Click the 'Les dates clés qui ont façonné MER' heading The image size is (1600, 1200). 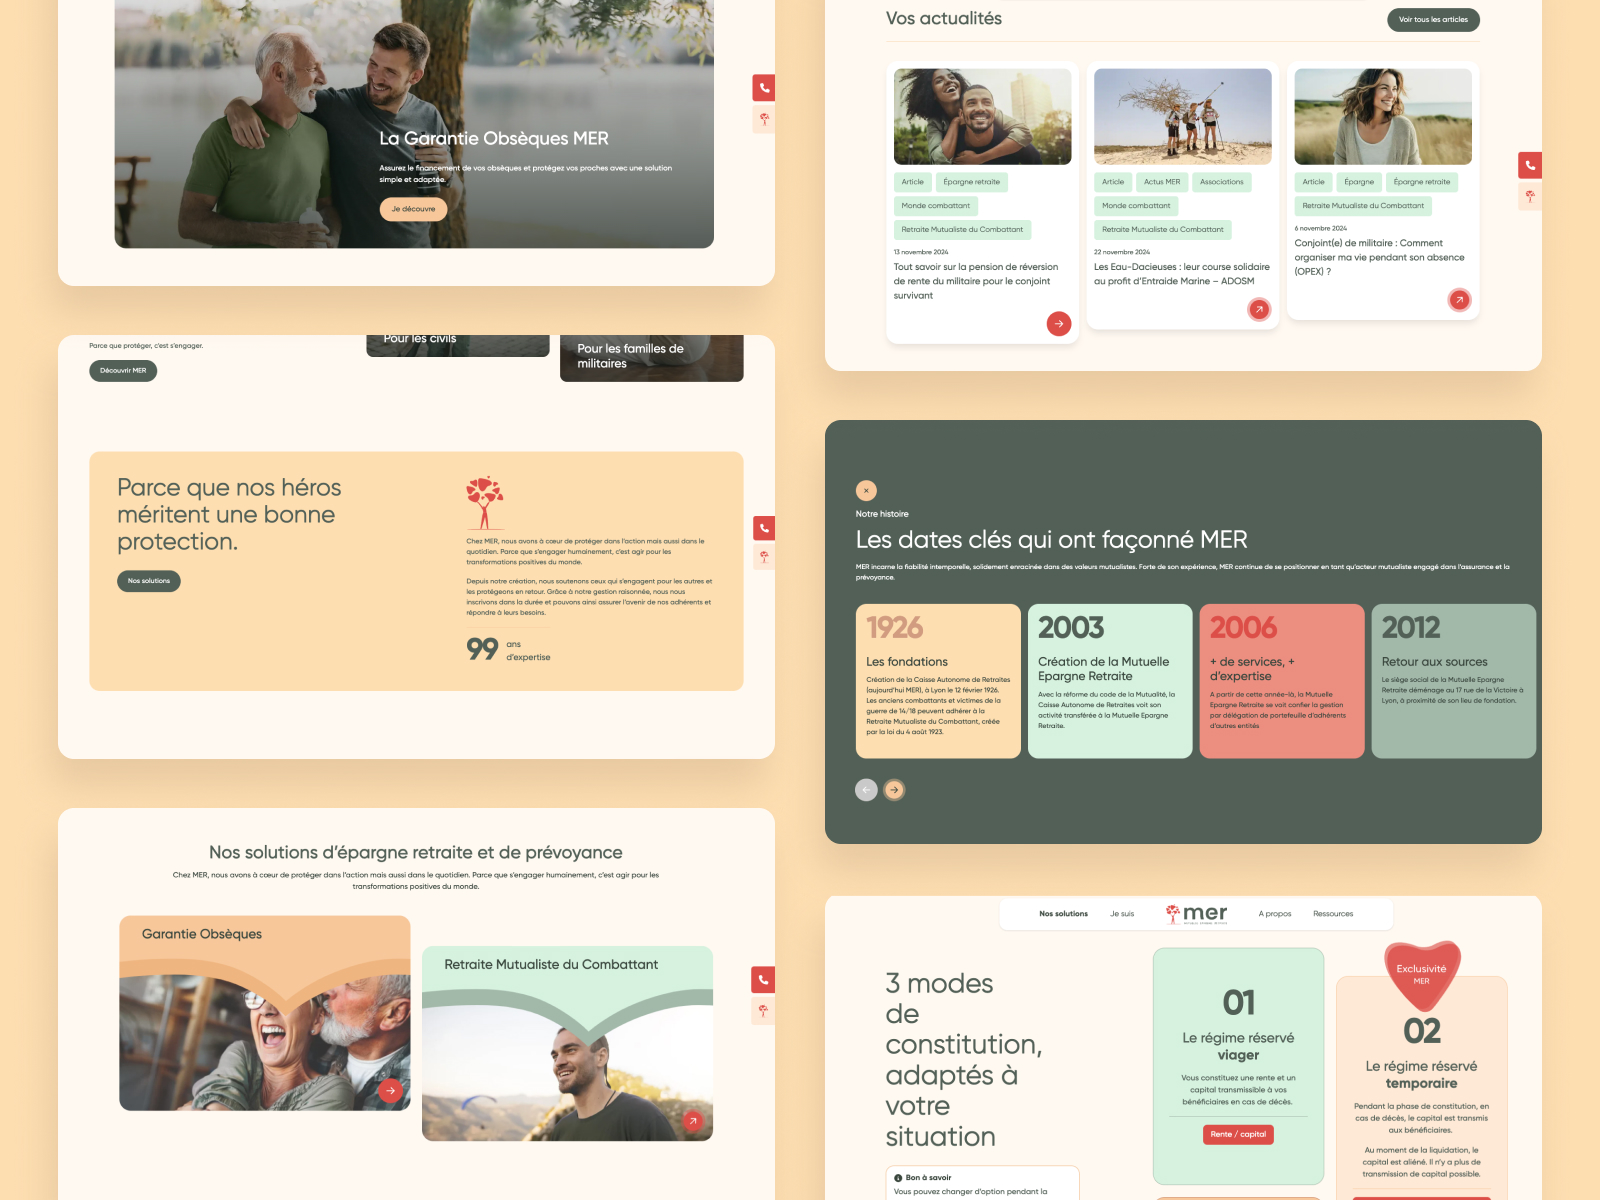coord(1052,540)
